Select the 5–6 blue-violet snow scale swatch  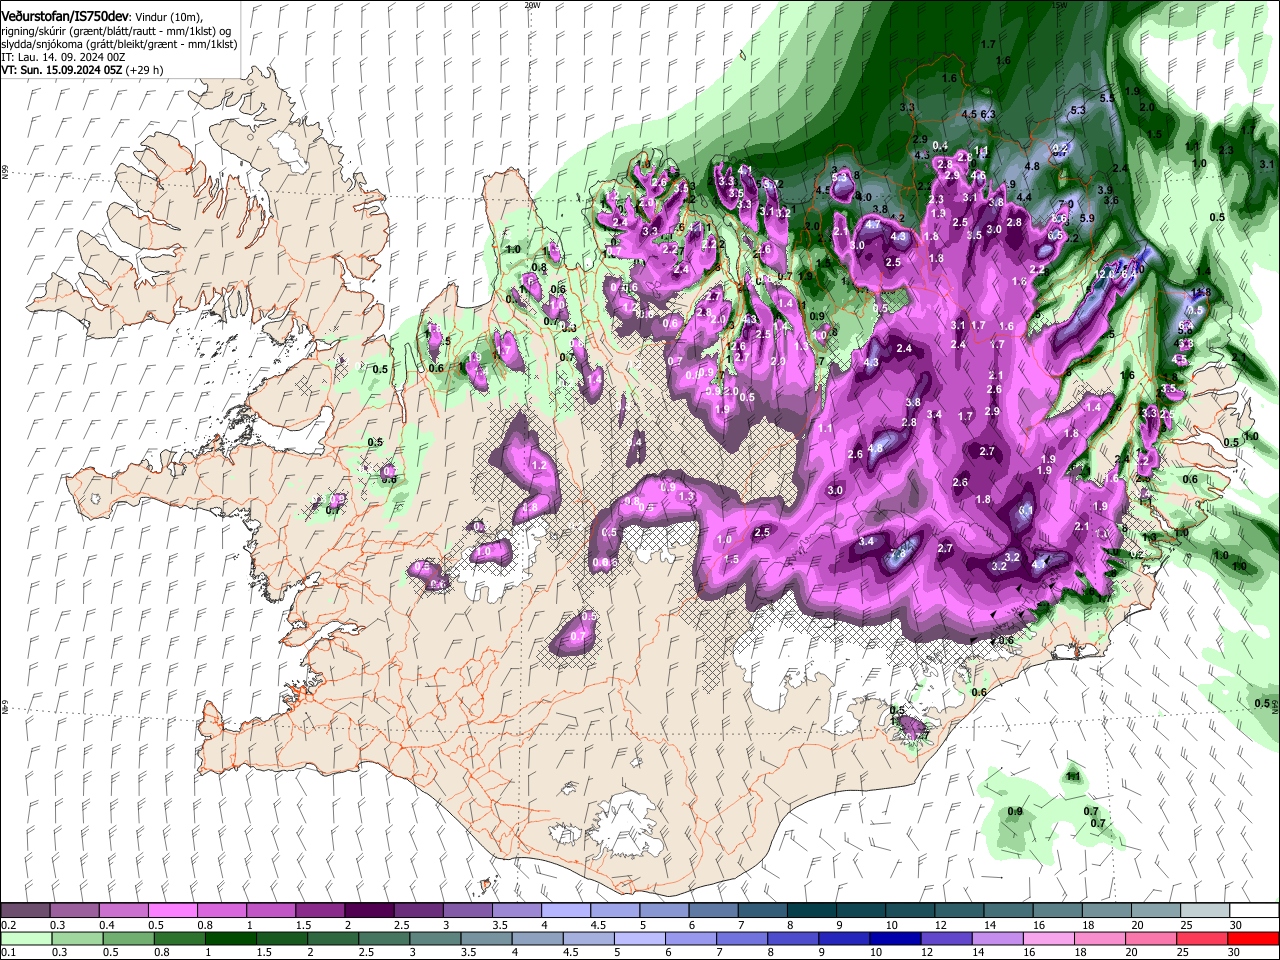pos(663,911)
